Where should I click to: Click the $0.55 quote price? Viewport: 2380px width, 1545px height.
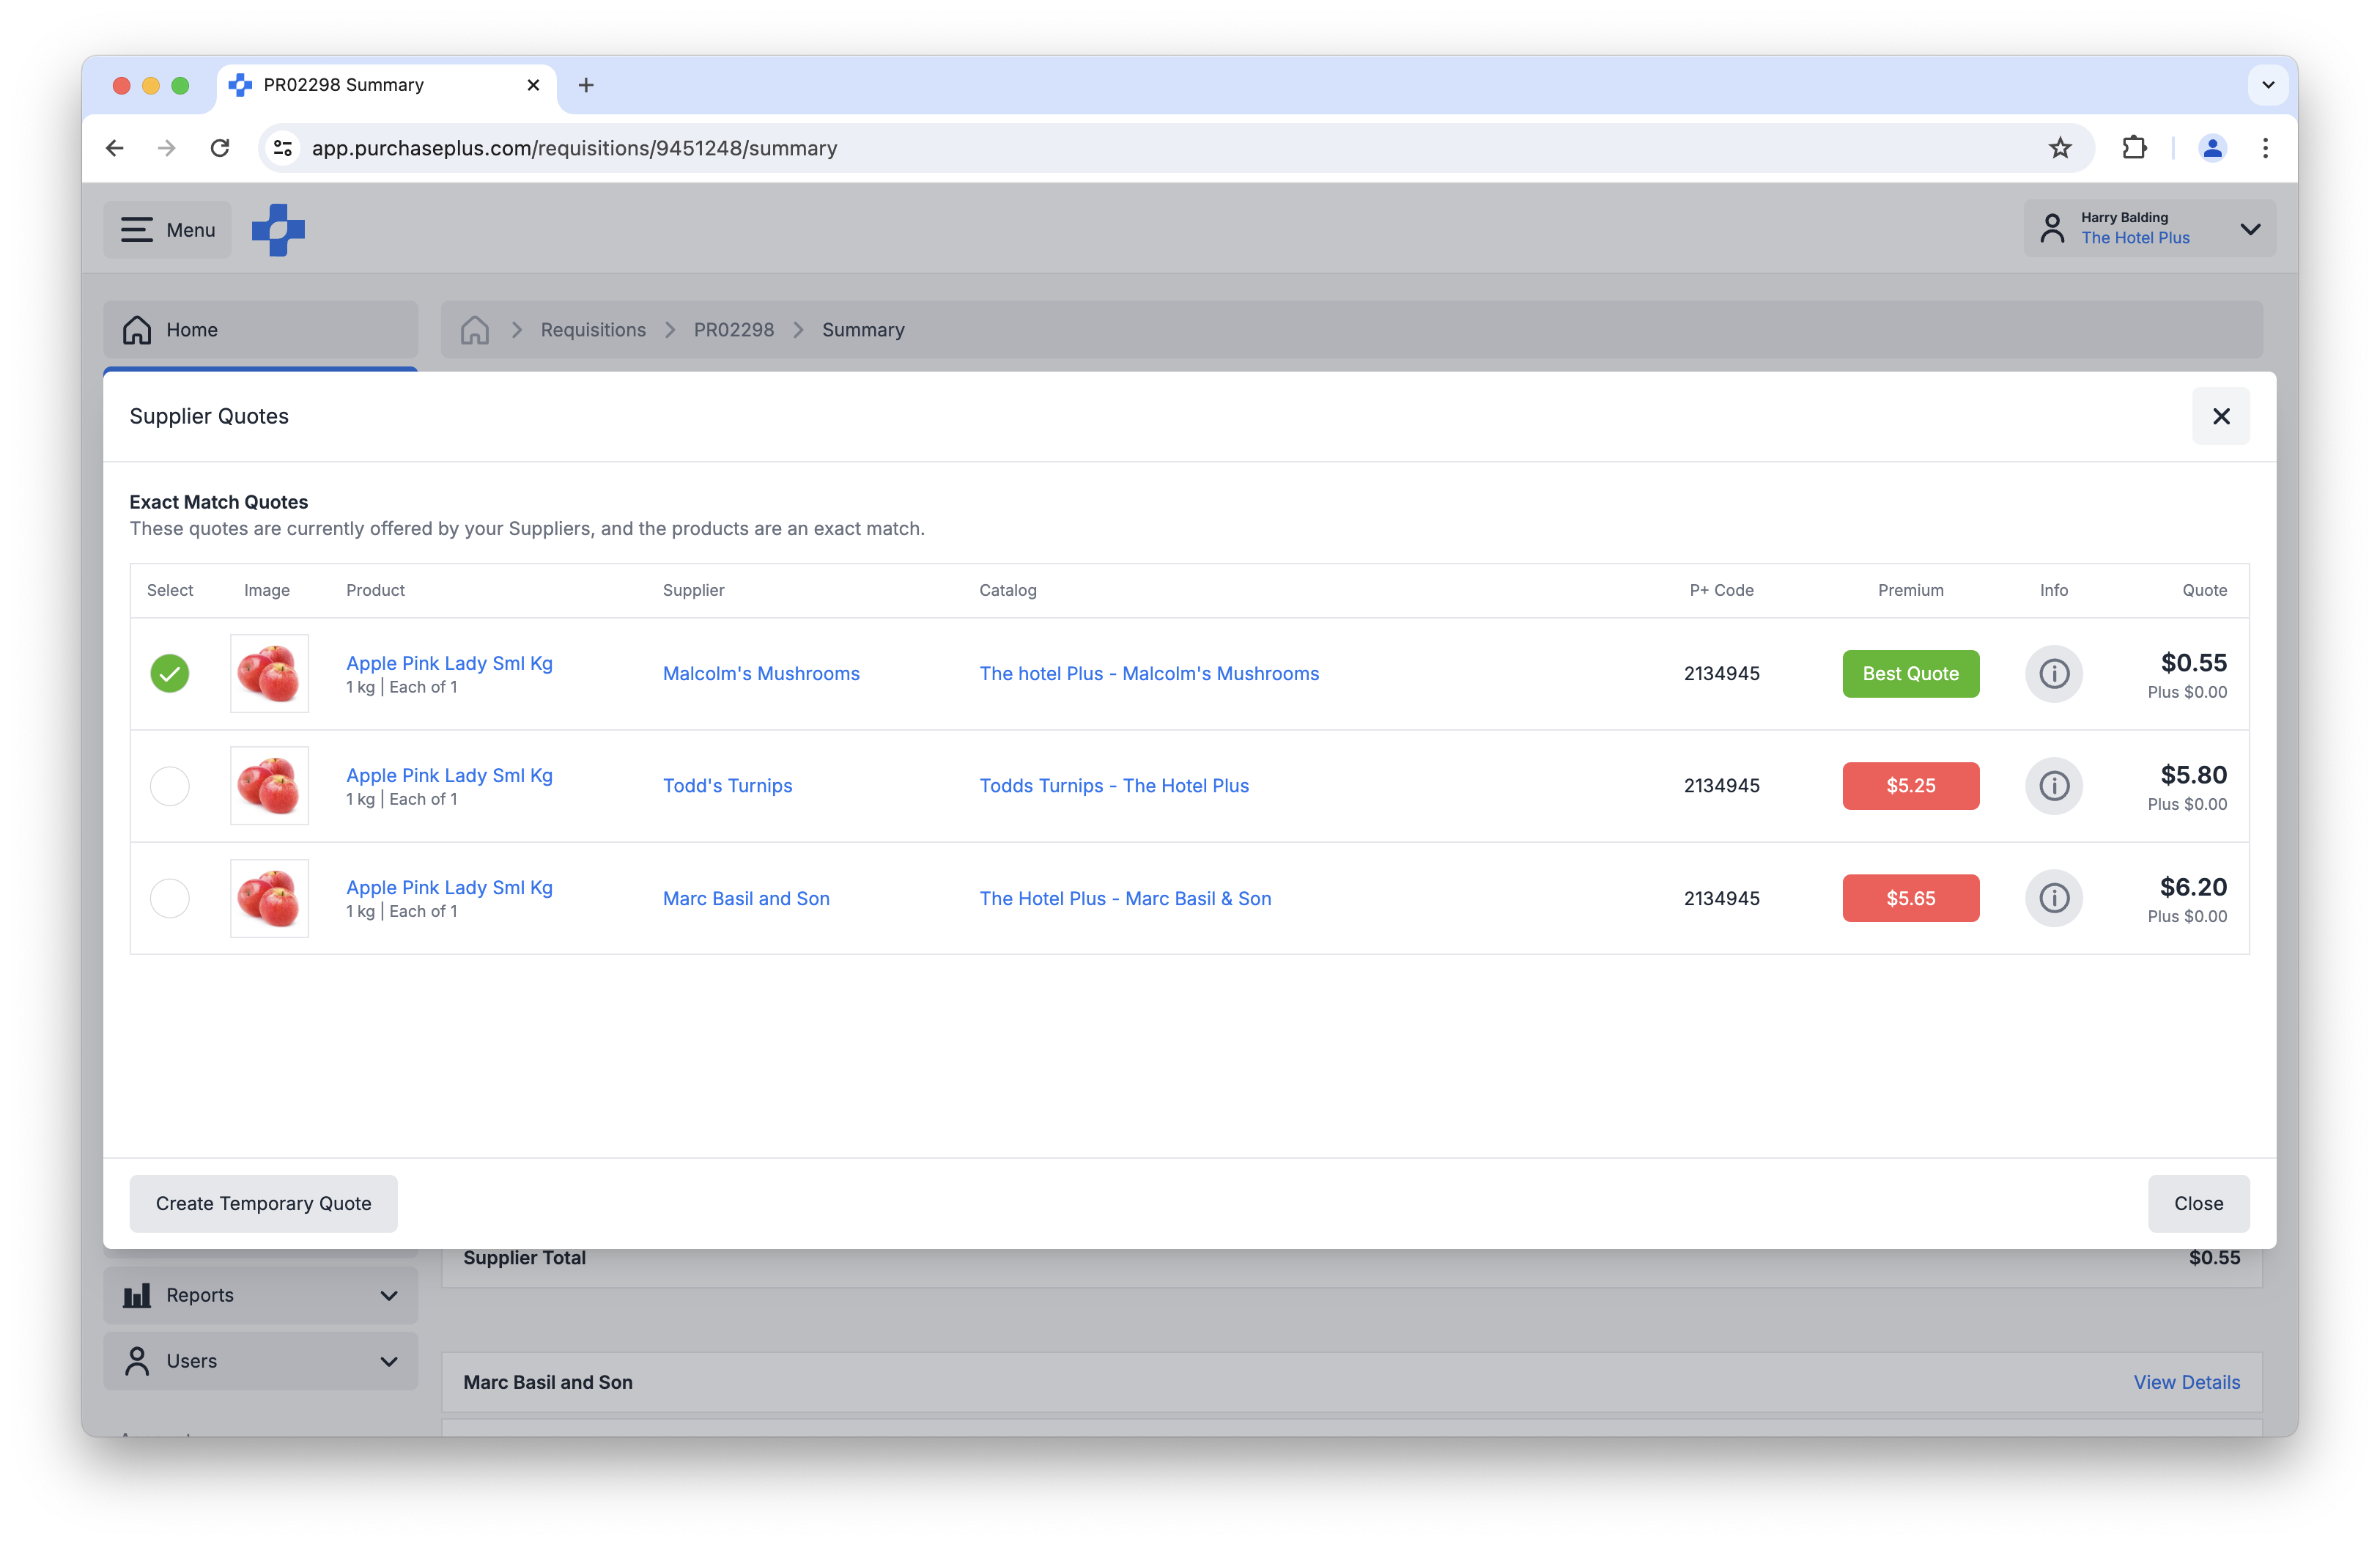click(2193, 662)
